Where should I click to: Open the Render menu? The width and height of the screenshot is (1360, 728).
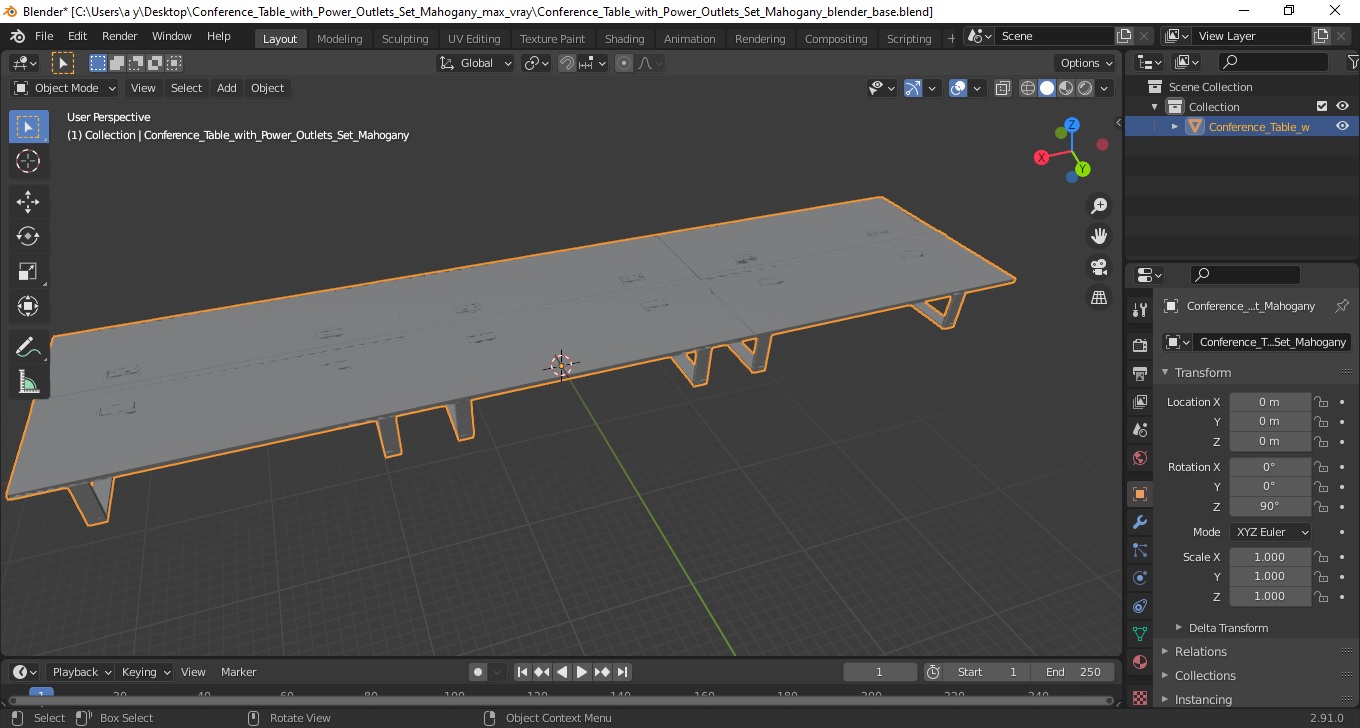click(120, 36)
